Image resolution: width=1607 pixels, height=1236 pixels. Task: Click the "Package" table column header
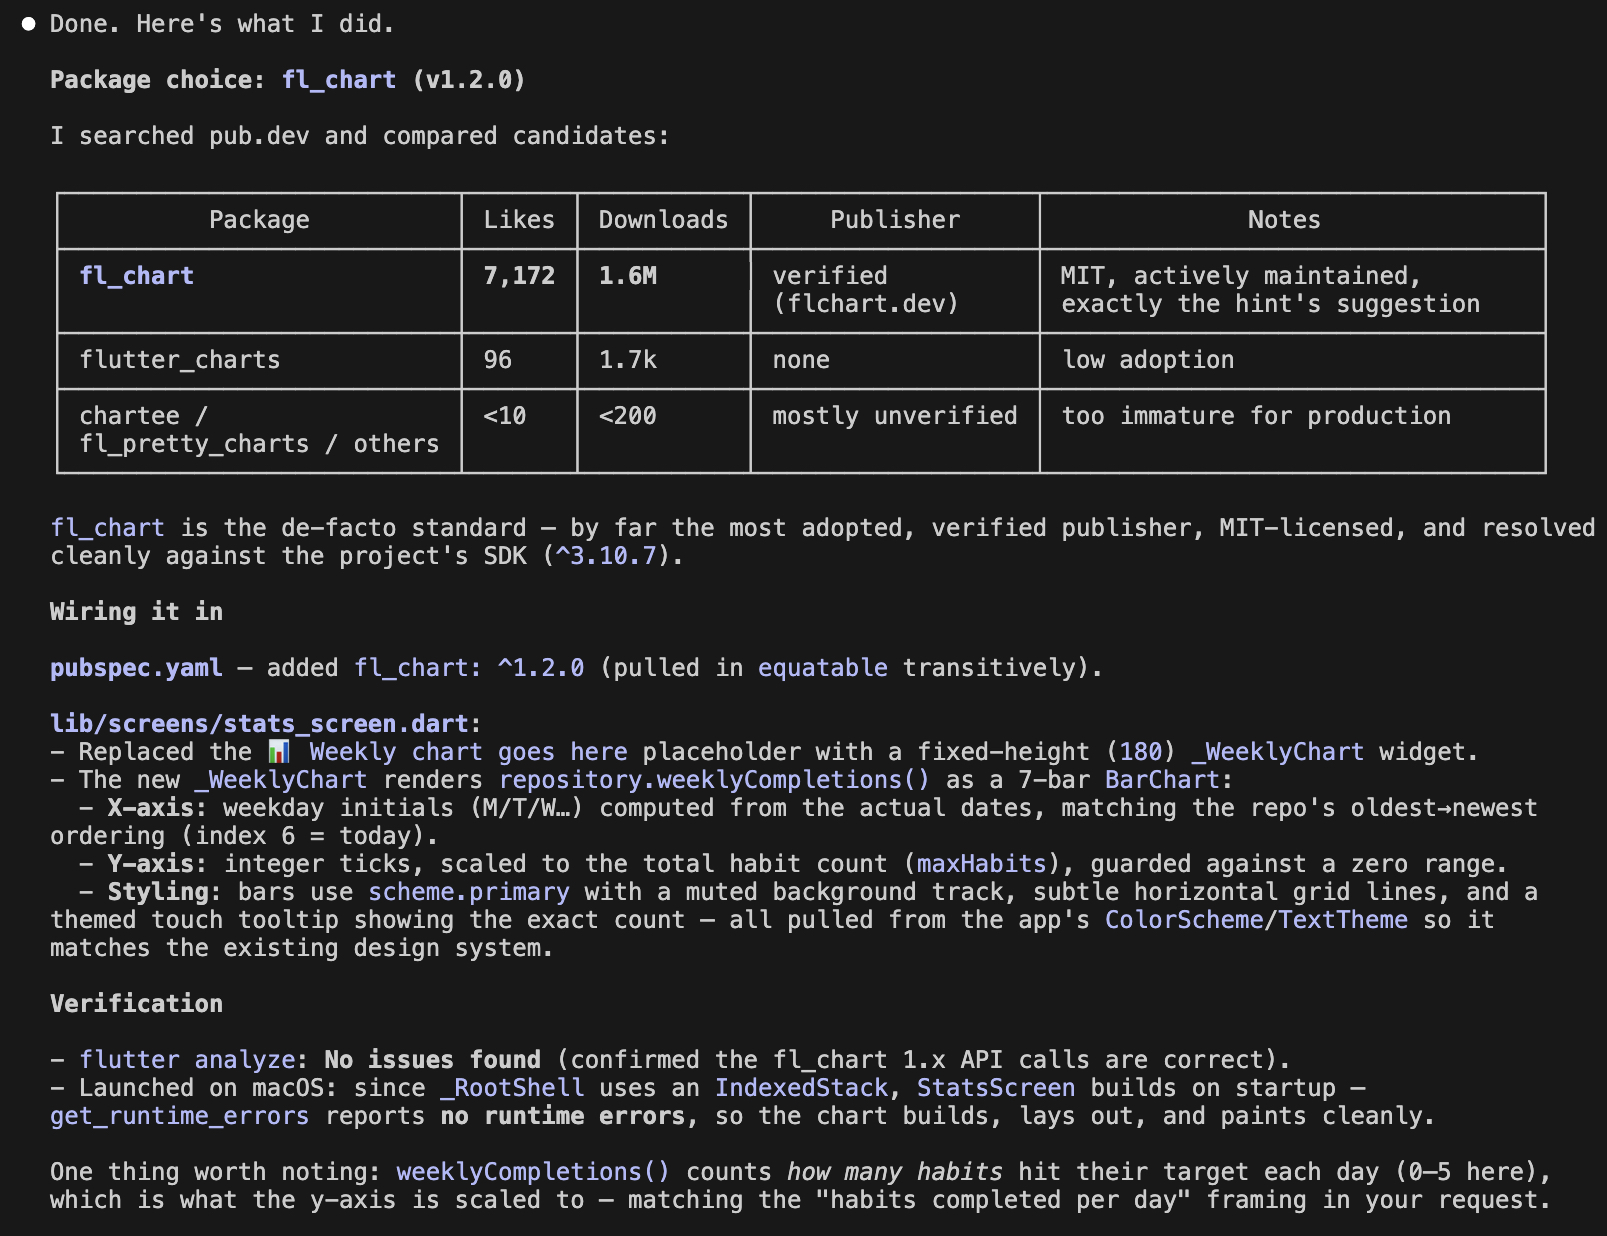pyautogui.click(x=259, y=220)
